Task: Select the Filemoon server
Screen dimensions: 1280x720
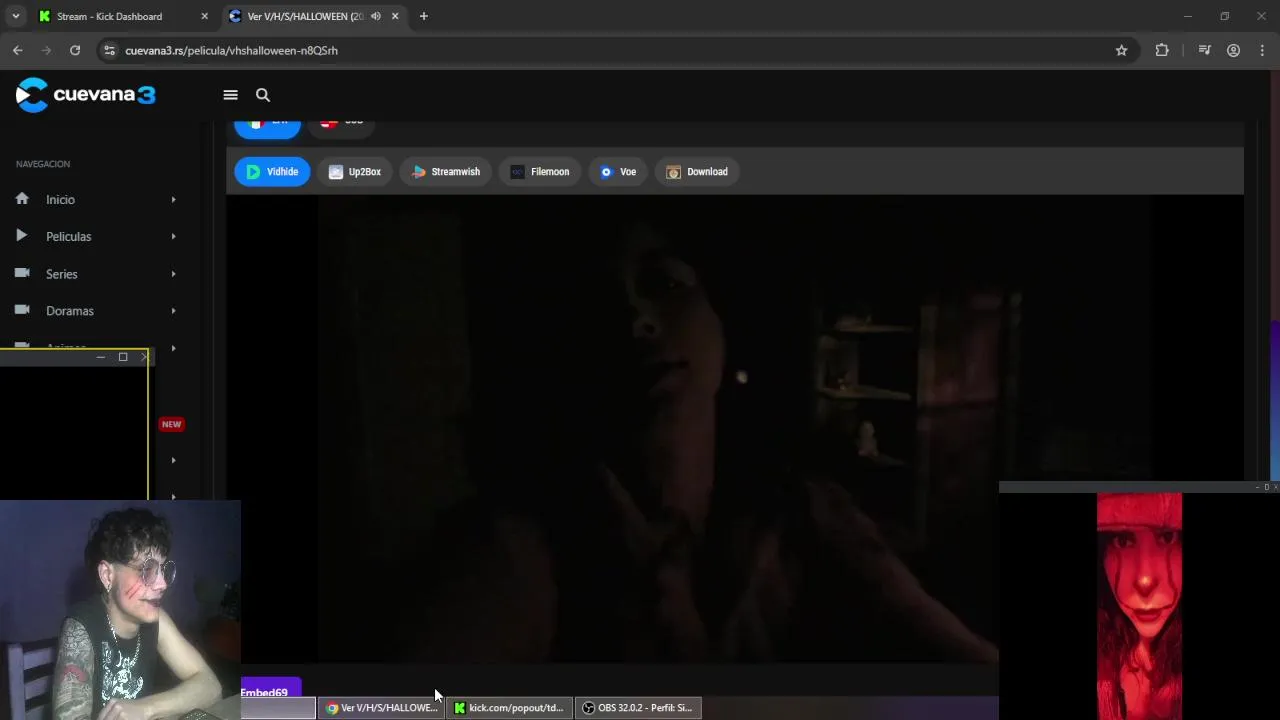Action: click(x=540, y=172)
